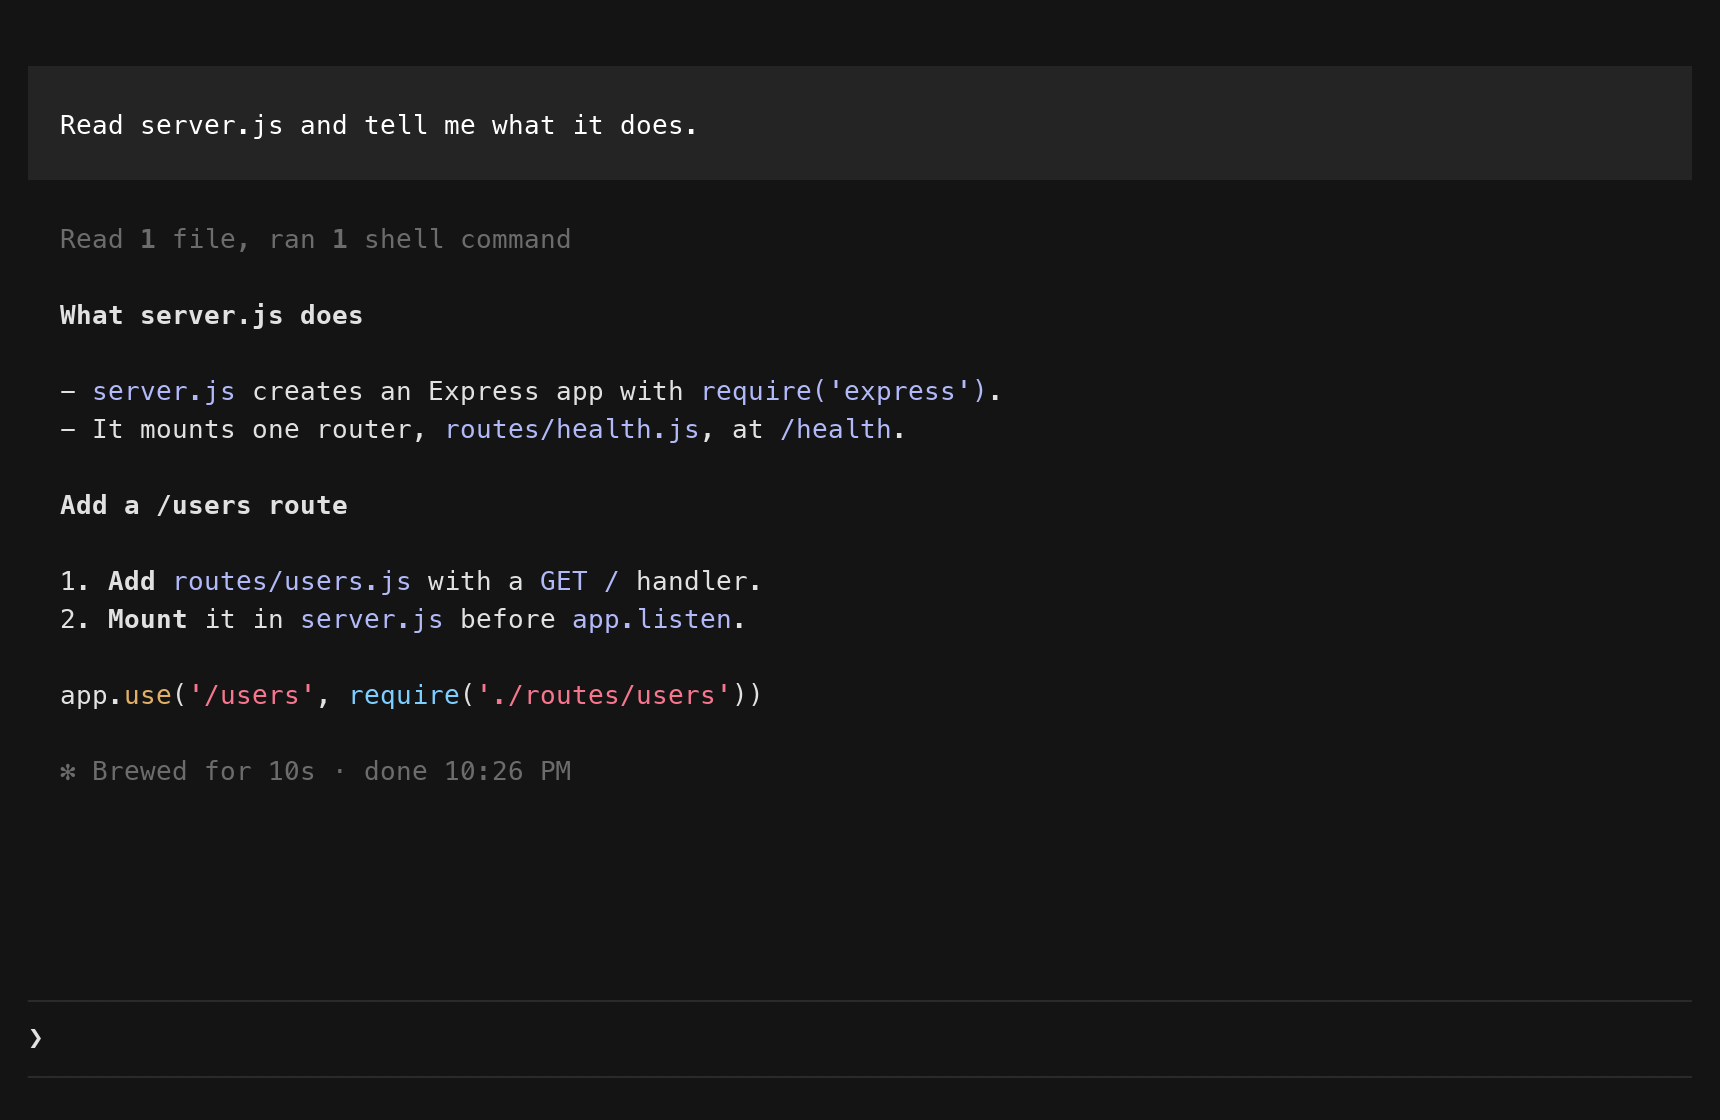
Task: Click the 'app.listen' inline code
Action: tap(652, 619)
